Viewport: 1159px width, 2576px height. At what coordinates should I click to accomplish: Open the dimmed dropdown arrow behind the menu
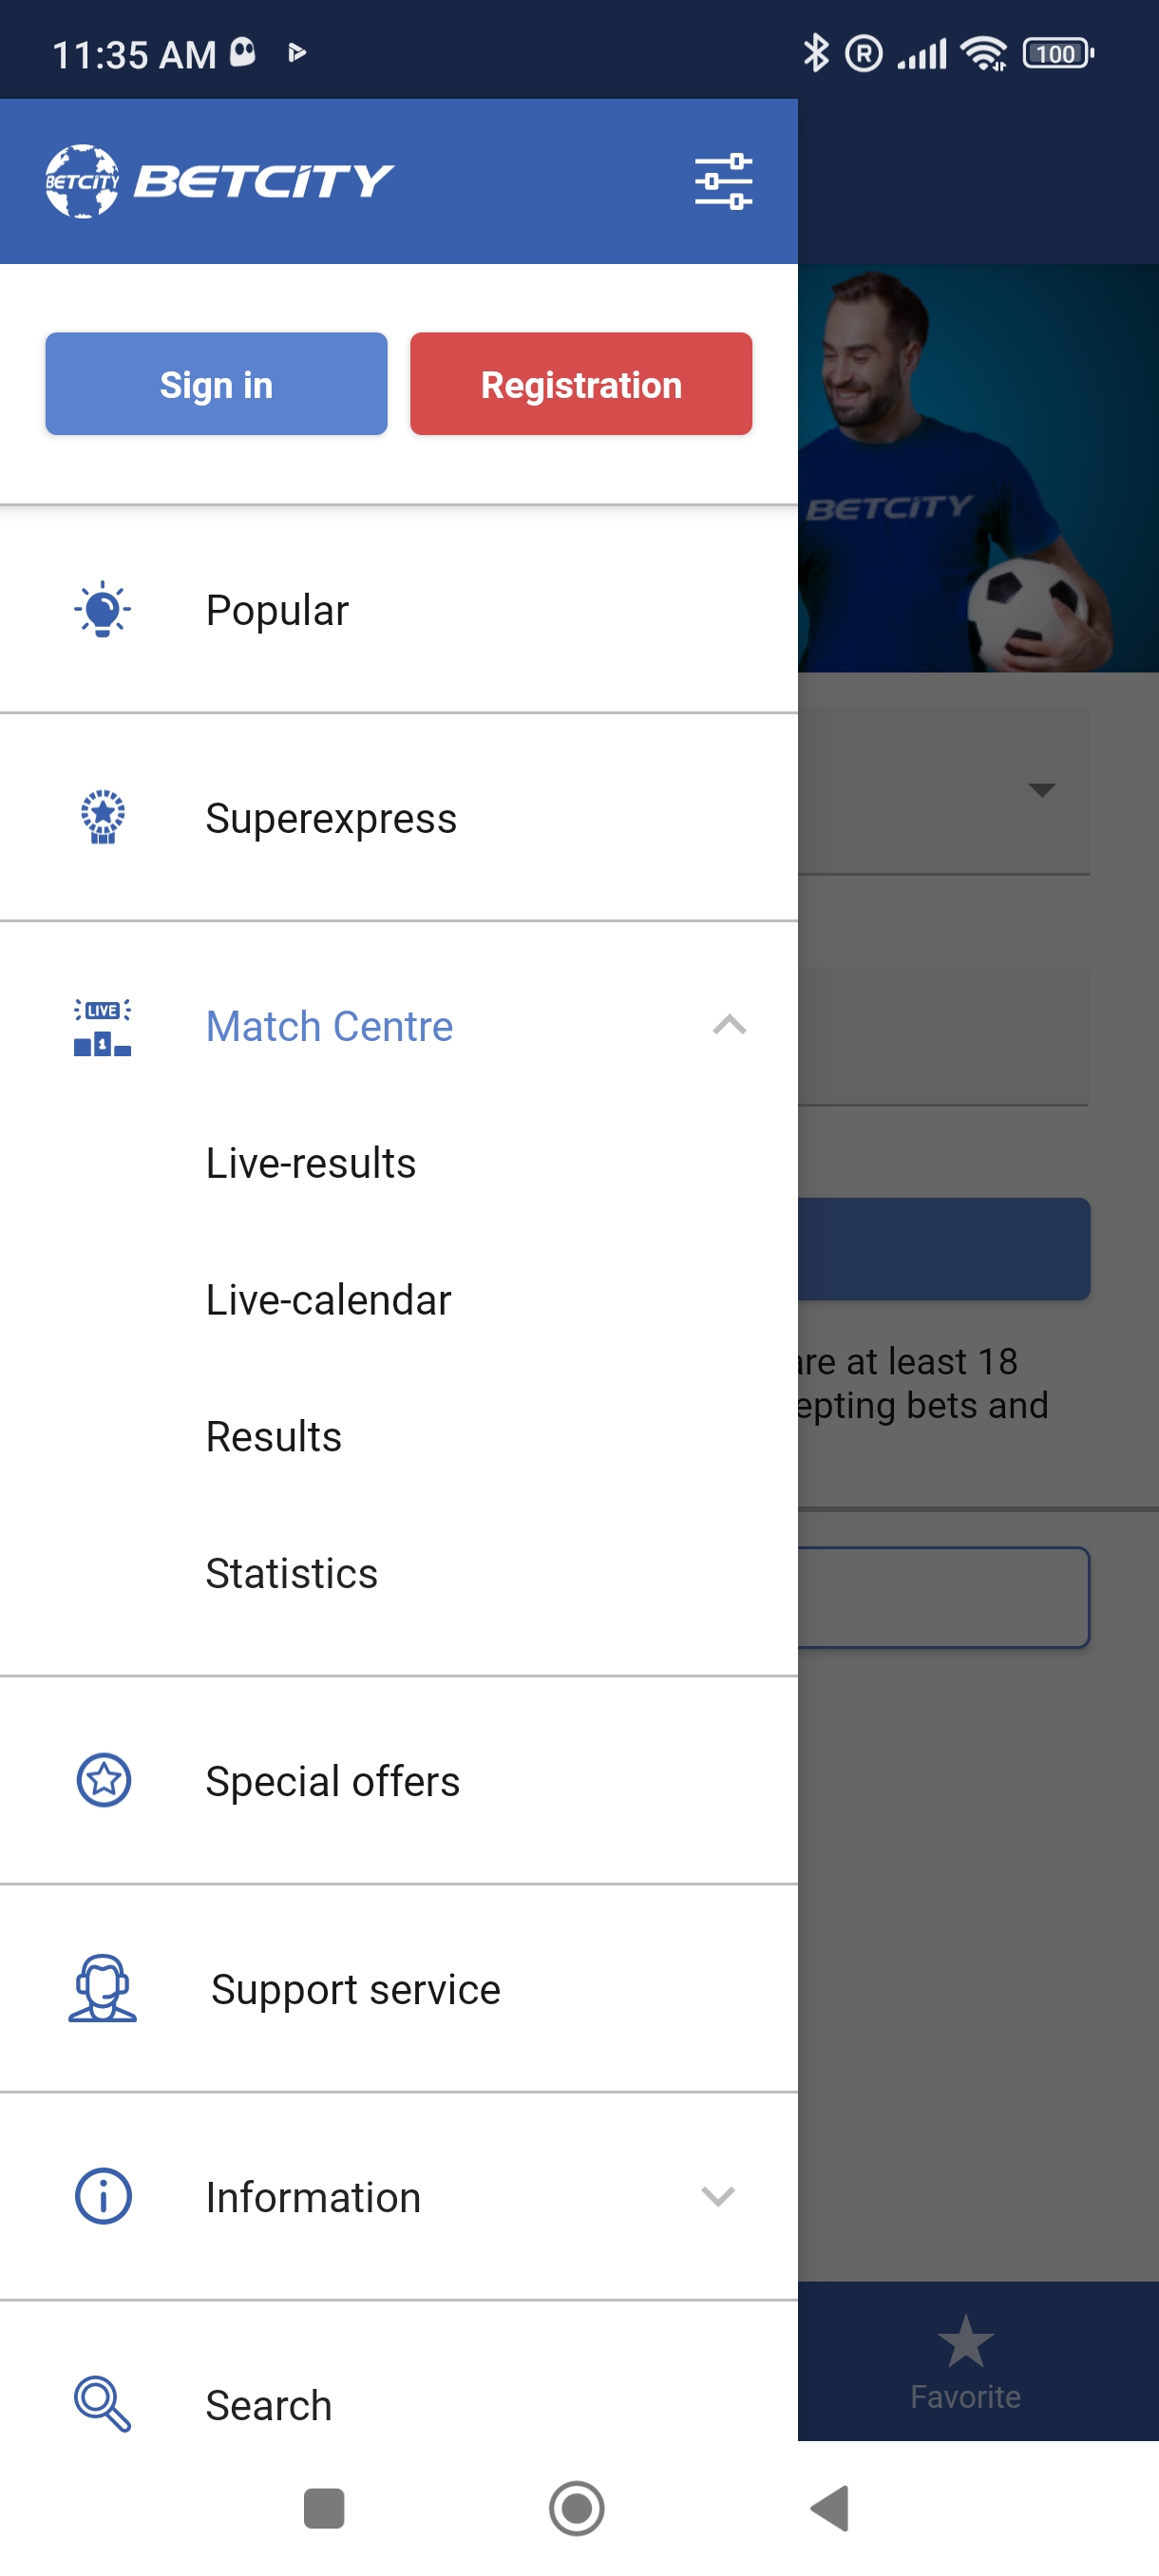[x=1041, y=790]
